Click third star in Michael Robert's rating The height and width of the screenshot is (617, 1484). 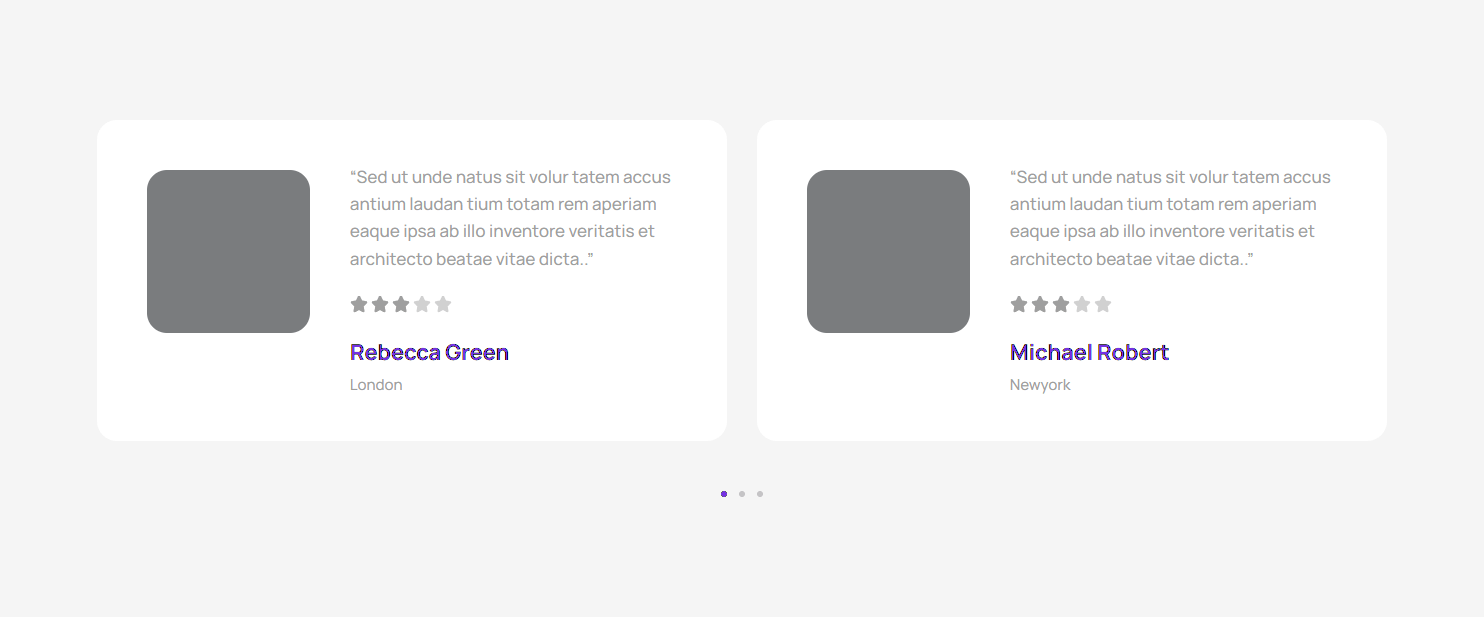pos(1061,304)
